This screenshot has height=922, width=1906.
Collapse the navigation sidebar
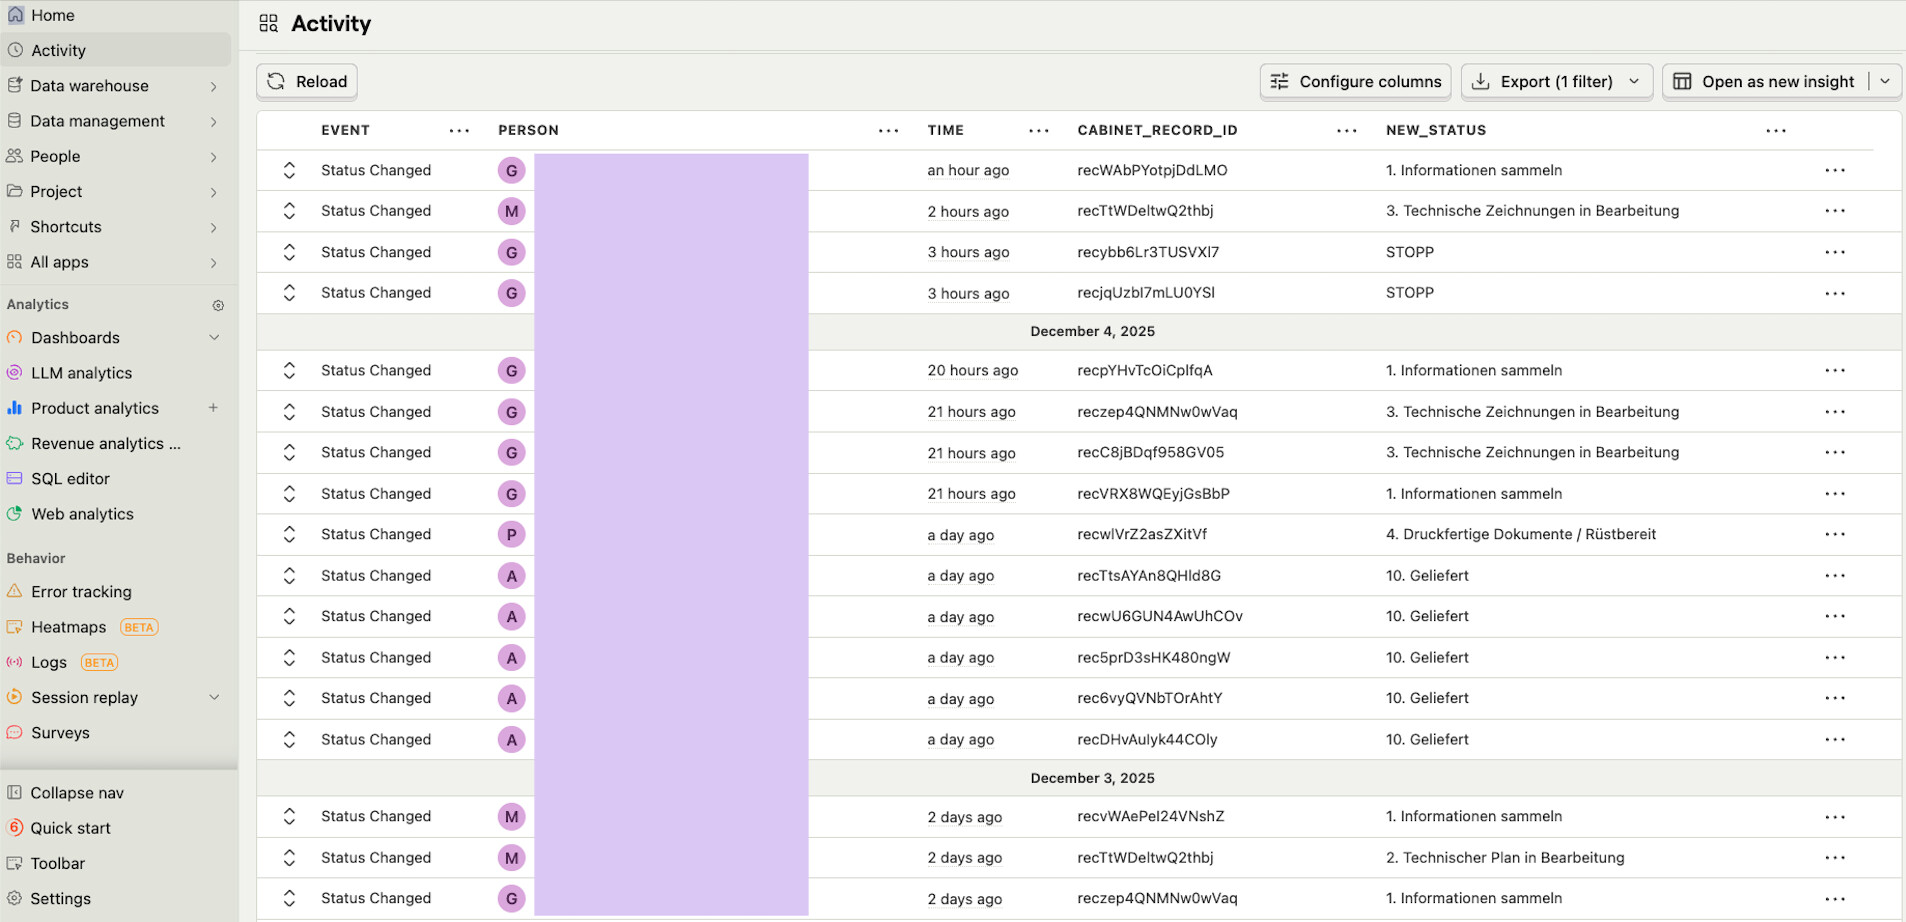77,793
